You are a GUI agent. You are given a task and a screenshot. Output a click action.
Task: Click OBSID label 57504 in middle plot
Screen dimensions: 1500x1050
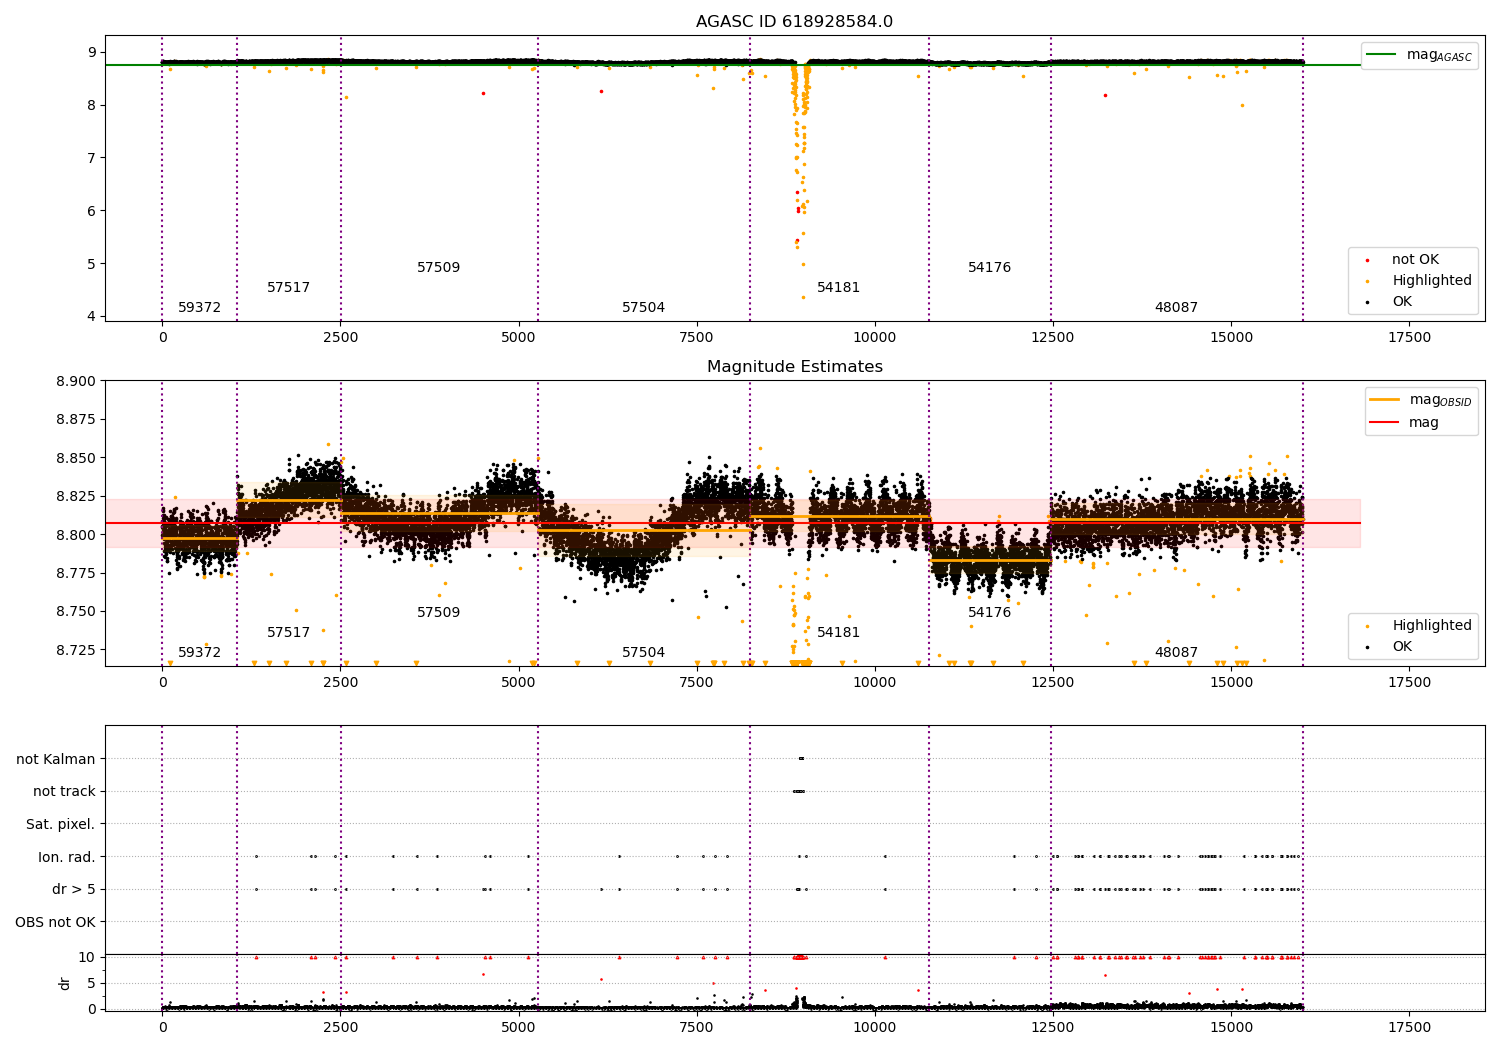(x=643, y=653)
